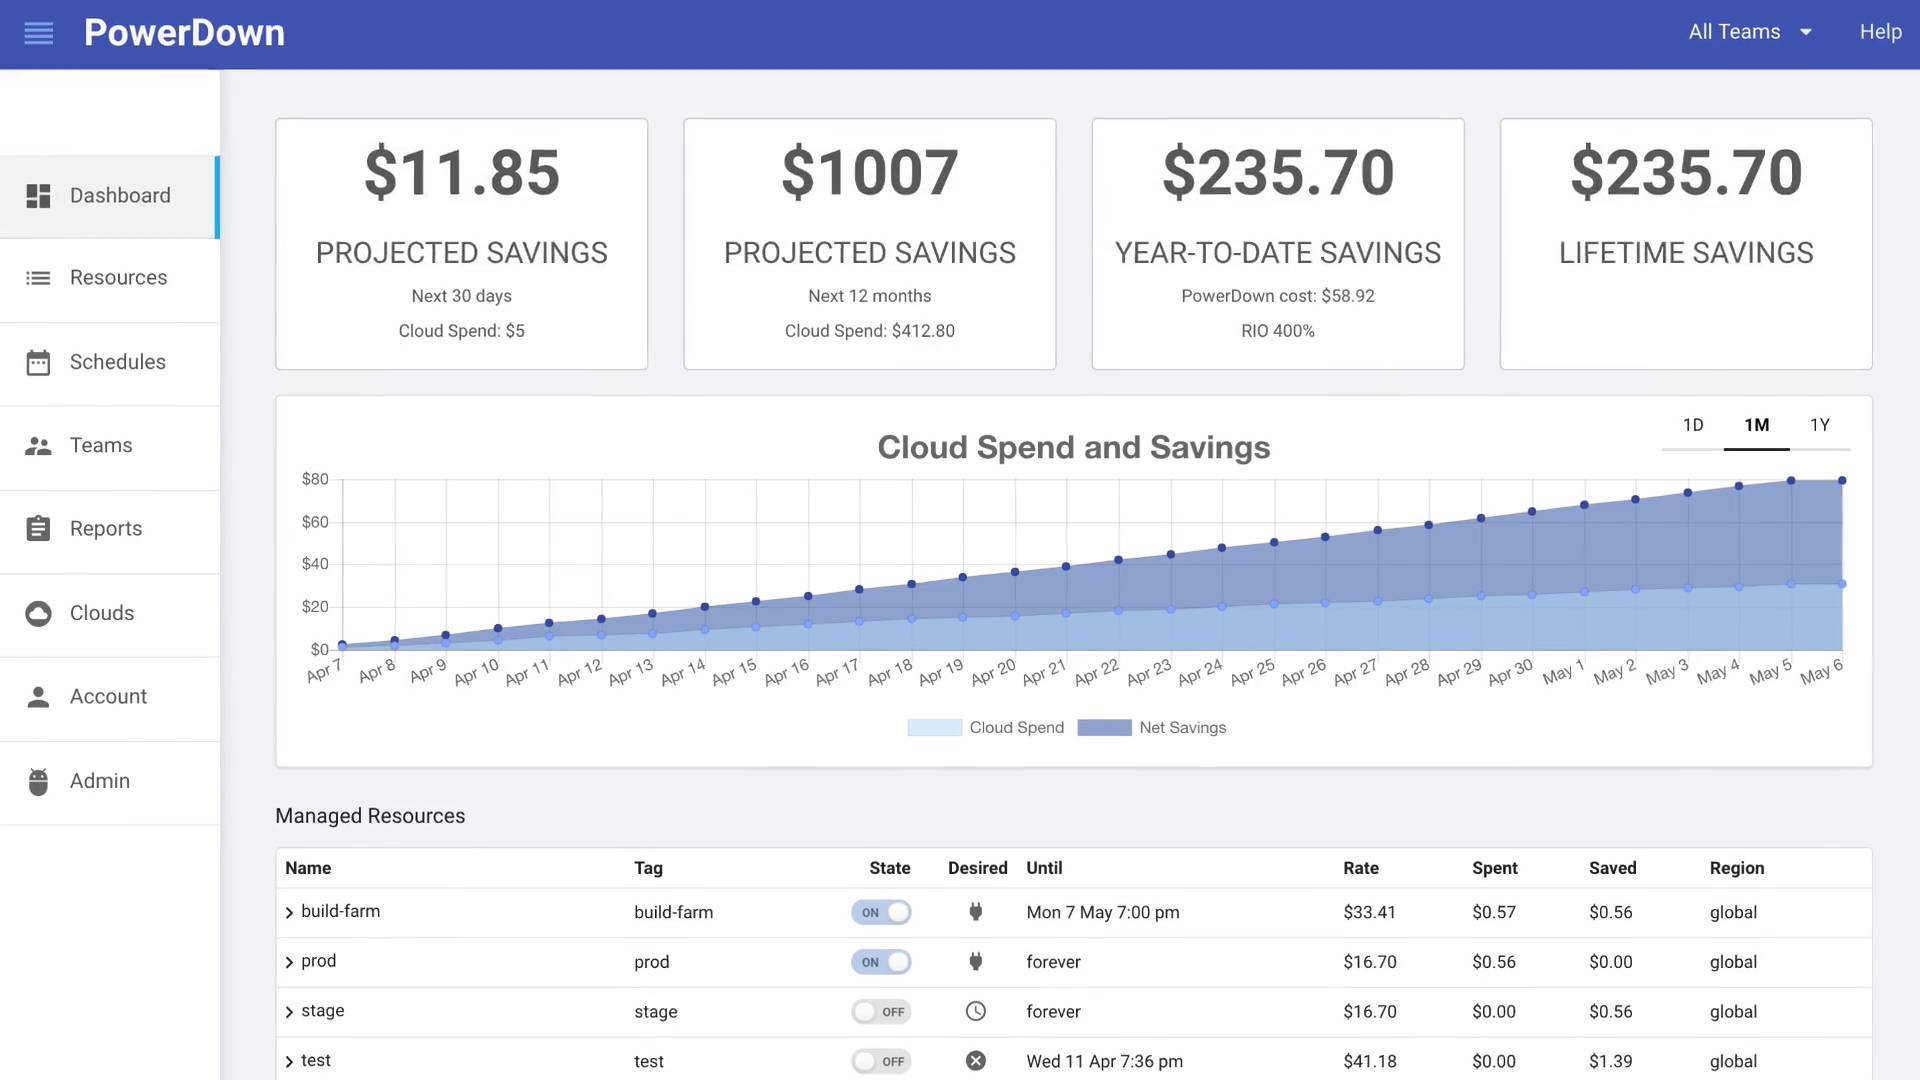Open Clouds in the sidebar

tap(110, 613)
